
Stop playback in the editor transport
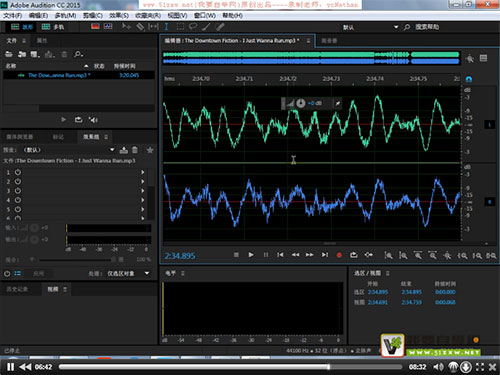236,255
